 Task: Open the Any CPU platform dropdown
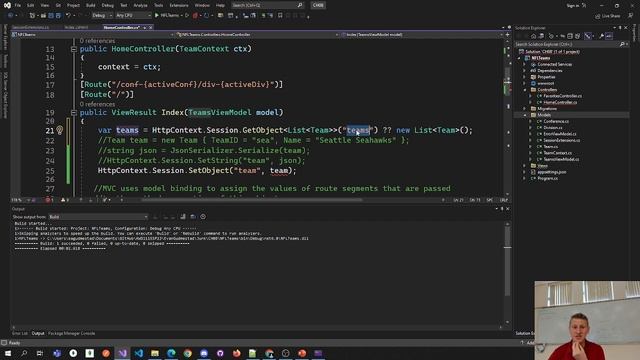click(133, 16)
